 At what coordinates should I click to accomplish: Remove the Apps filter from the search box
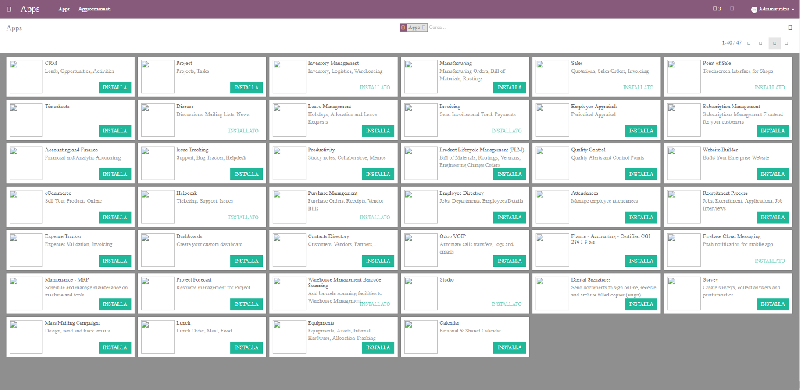(424, 28)
